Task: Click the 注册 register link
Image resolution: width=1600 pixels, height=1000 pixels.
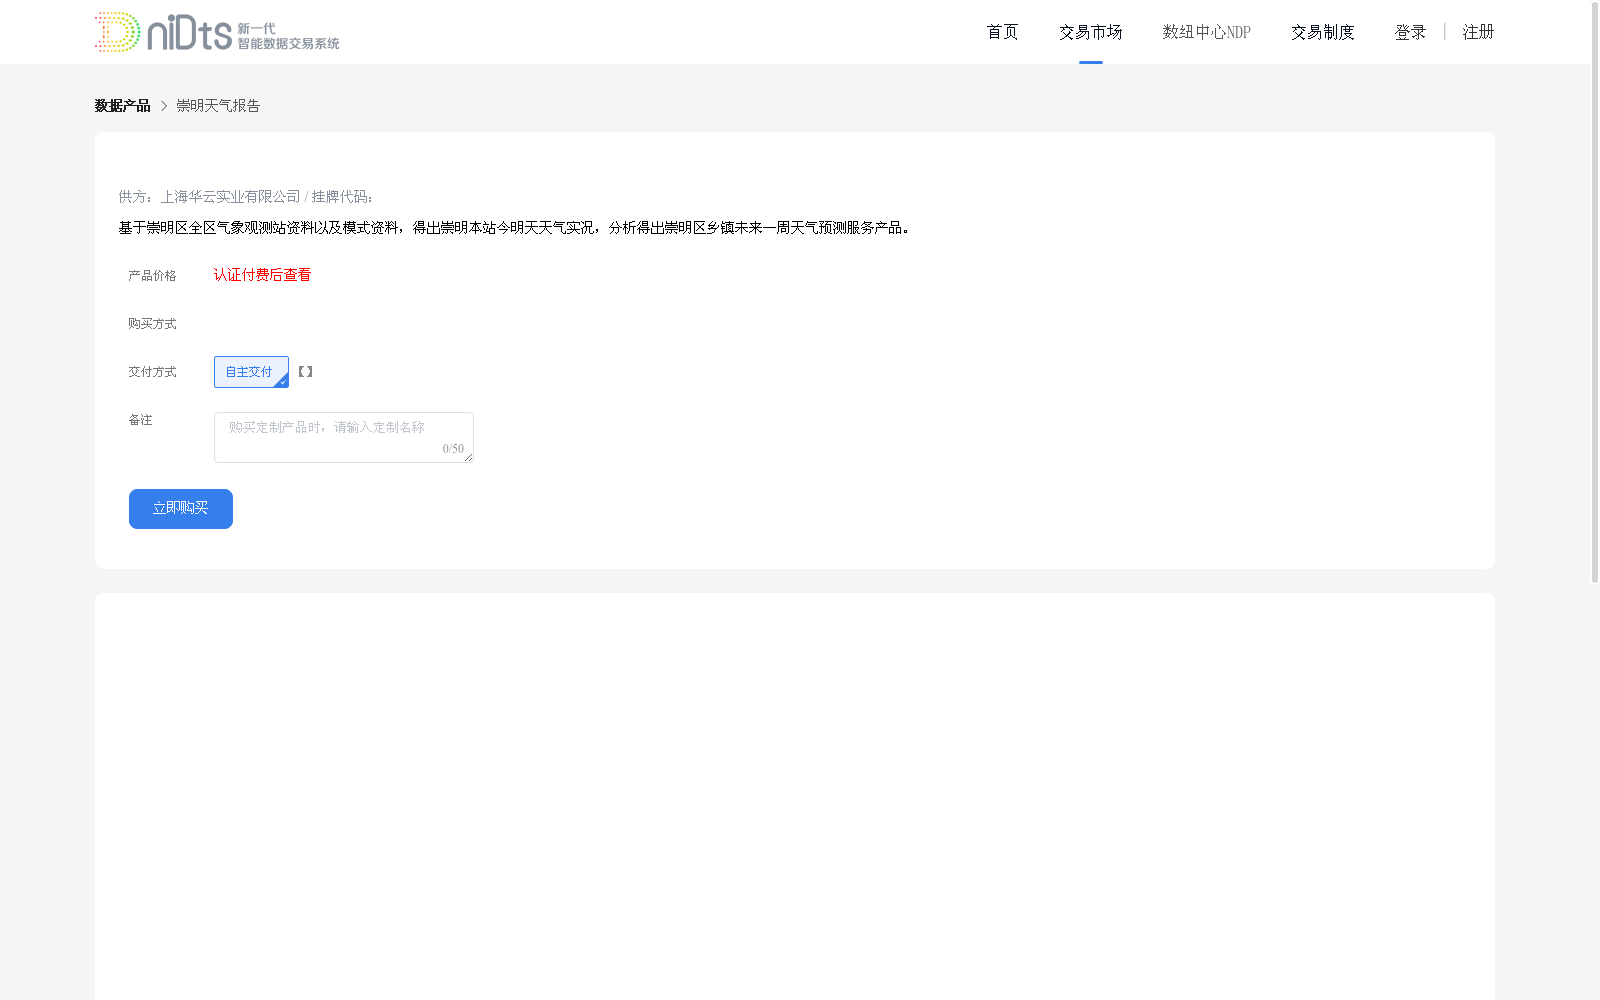Action: pos(1478,32)
